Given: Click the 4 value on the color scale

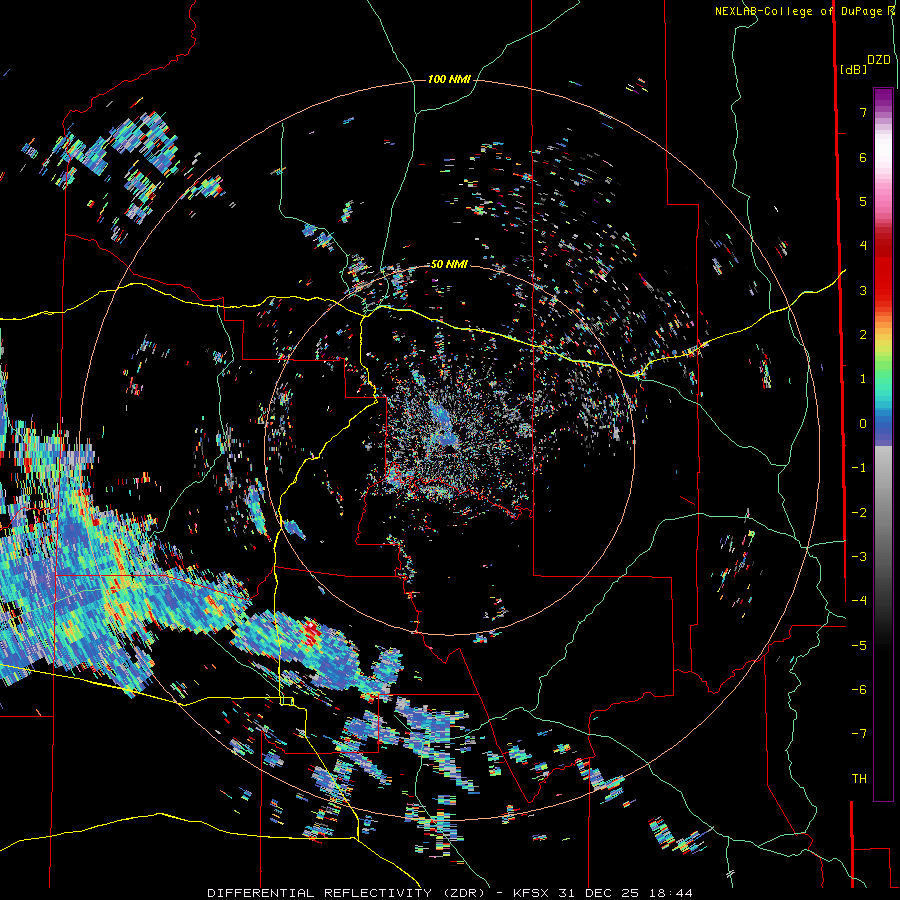Looking at the screenshot, I should 863,246.
